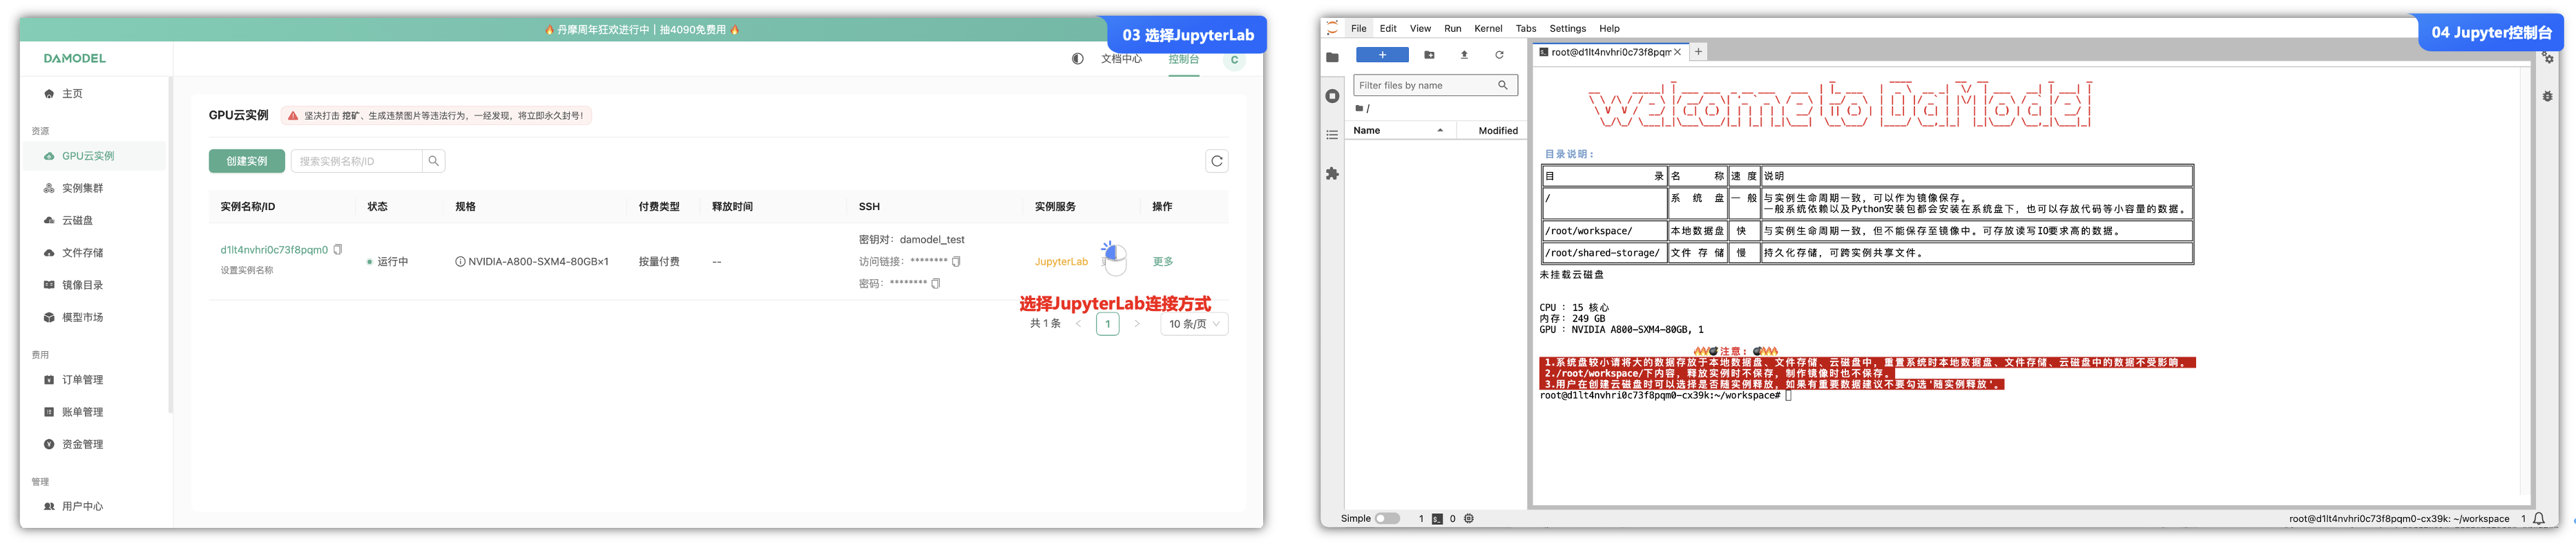The height and width of the screenshot is (546, 2576).
Task: Open 云磁盘 in the sidebar
Action: coord(69,220)
